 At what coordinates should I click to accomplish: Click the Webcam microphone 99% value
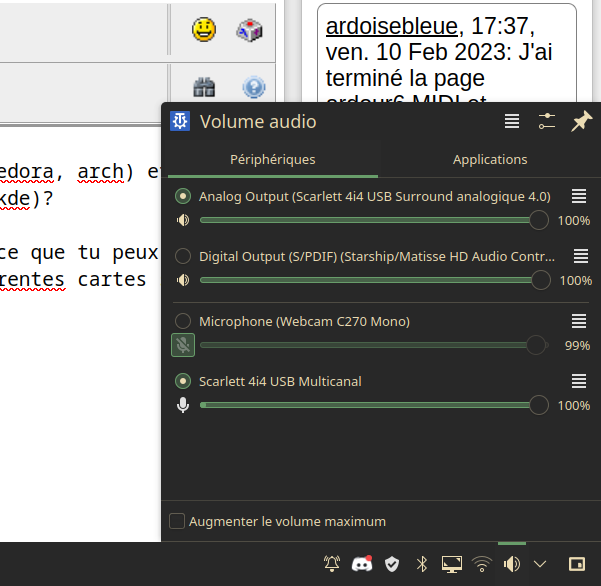click(x=577, y=345)
